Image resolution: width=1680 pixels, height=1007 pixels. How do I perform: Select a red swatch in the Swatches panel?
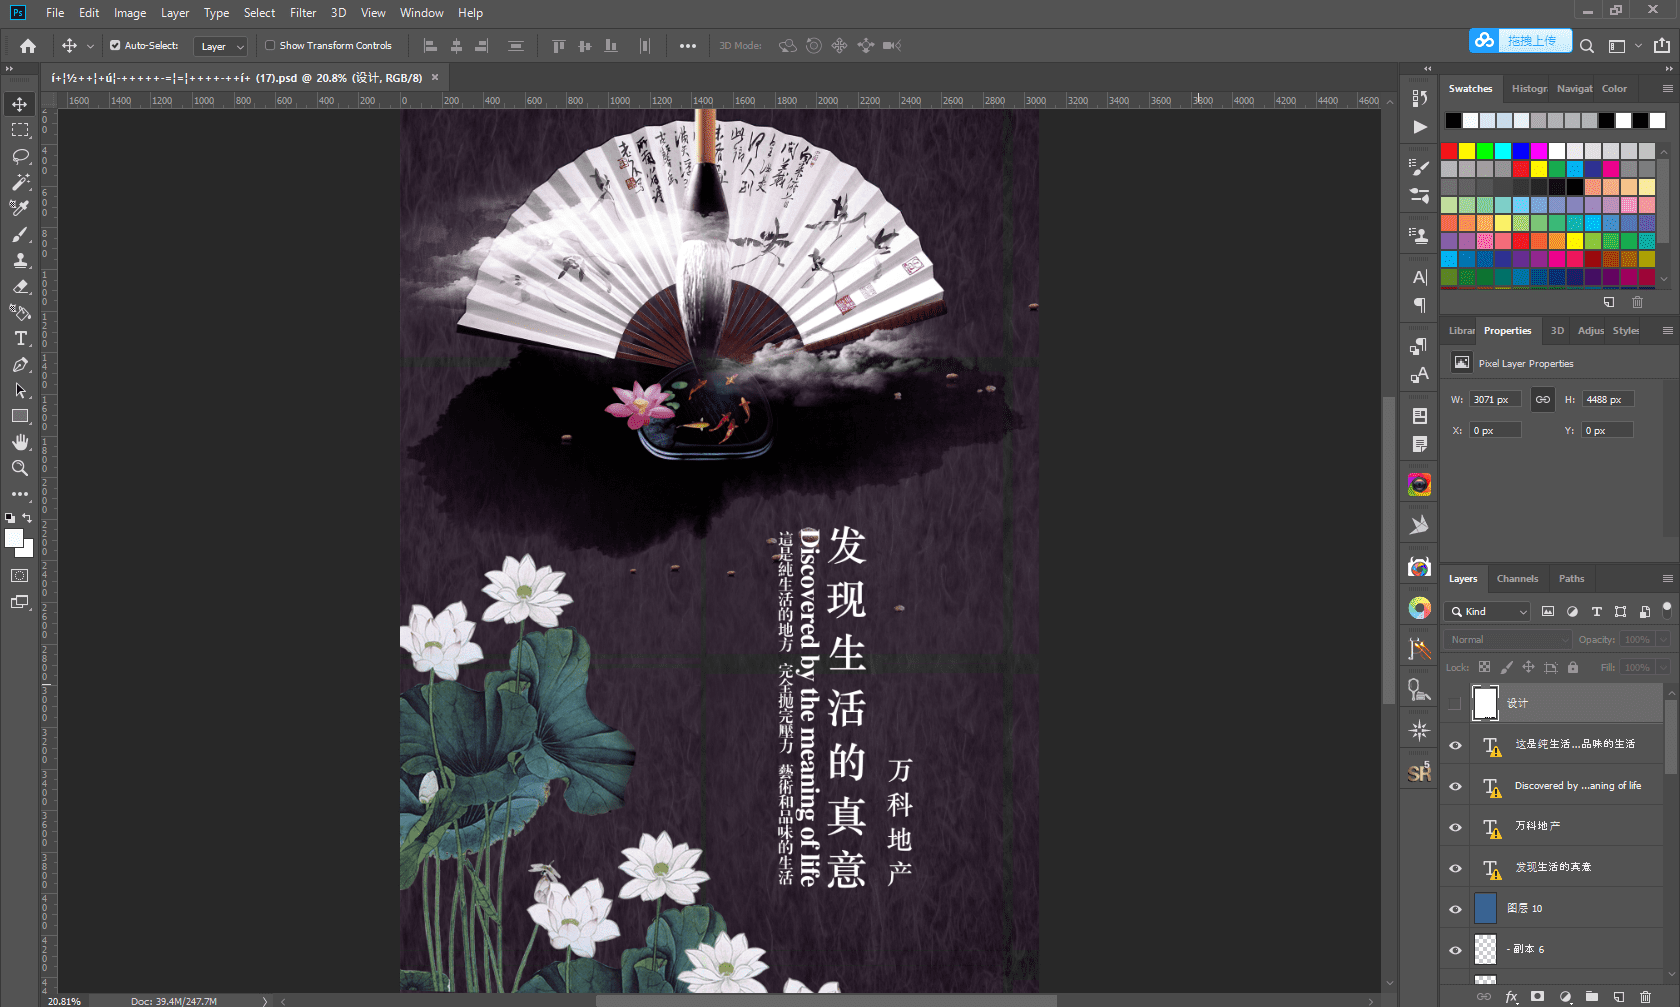click(x=1450, y=149)
